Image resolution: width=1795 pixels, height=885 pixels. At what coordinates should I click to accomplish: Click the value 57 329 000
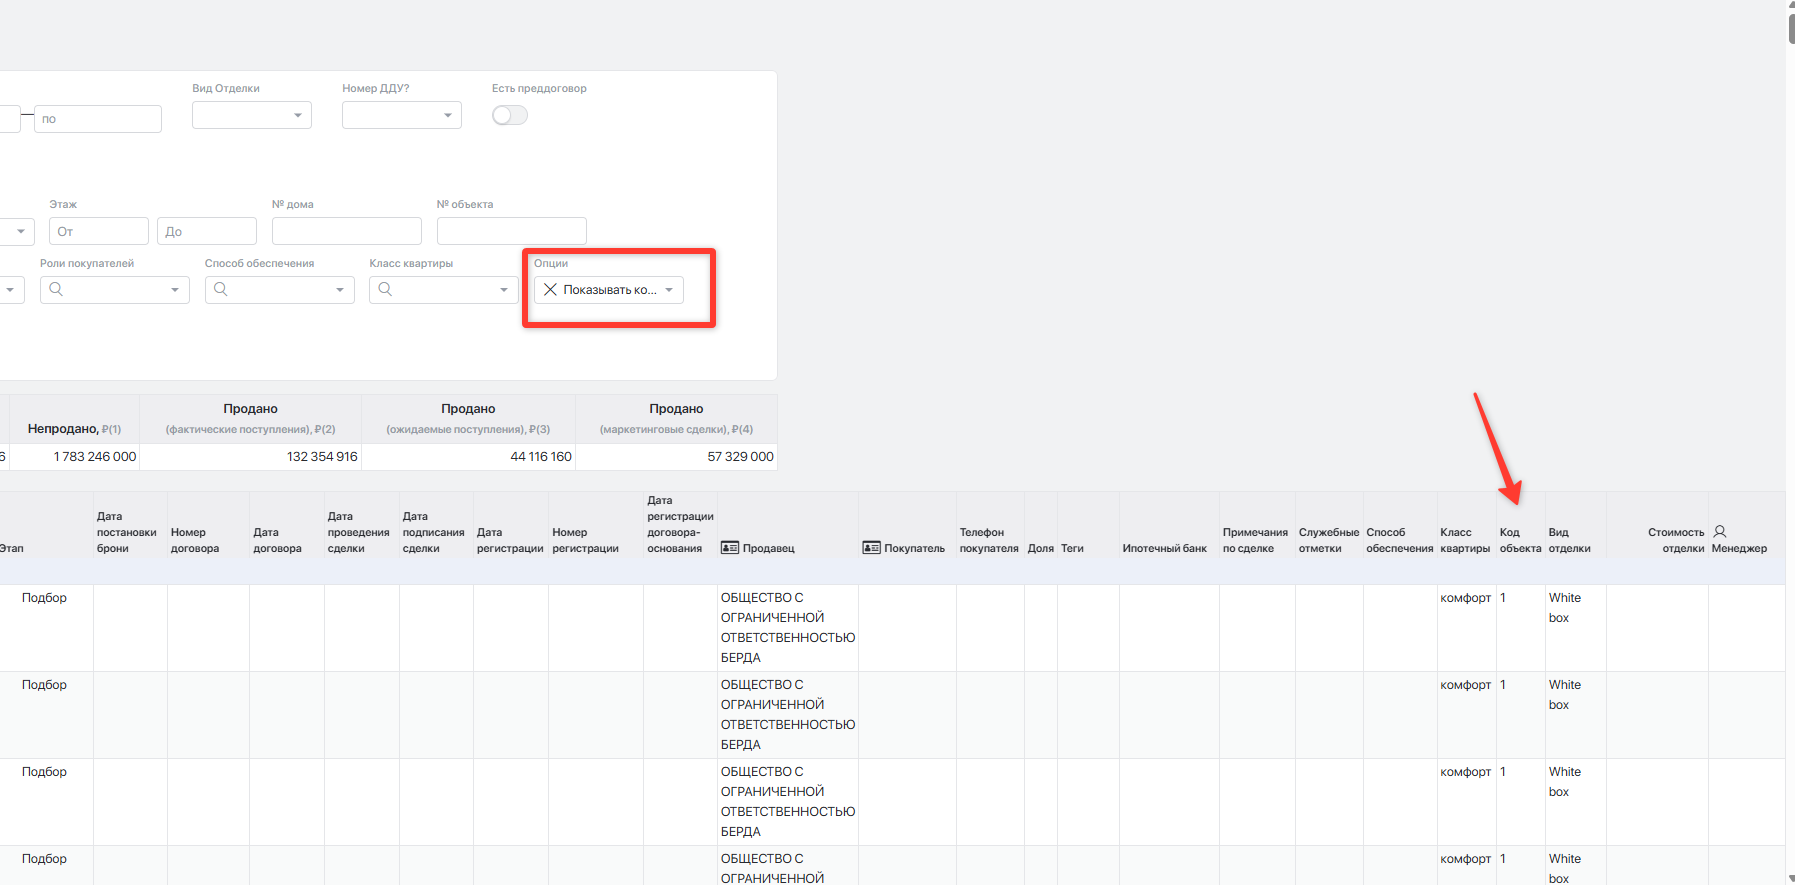(740, 456)
